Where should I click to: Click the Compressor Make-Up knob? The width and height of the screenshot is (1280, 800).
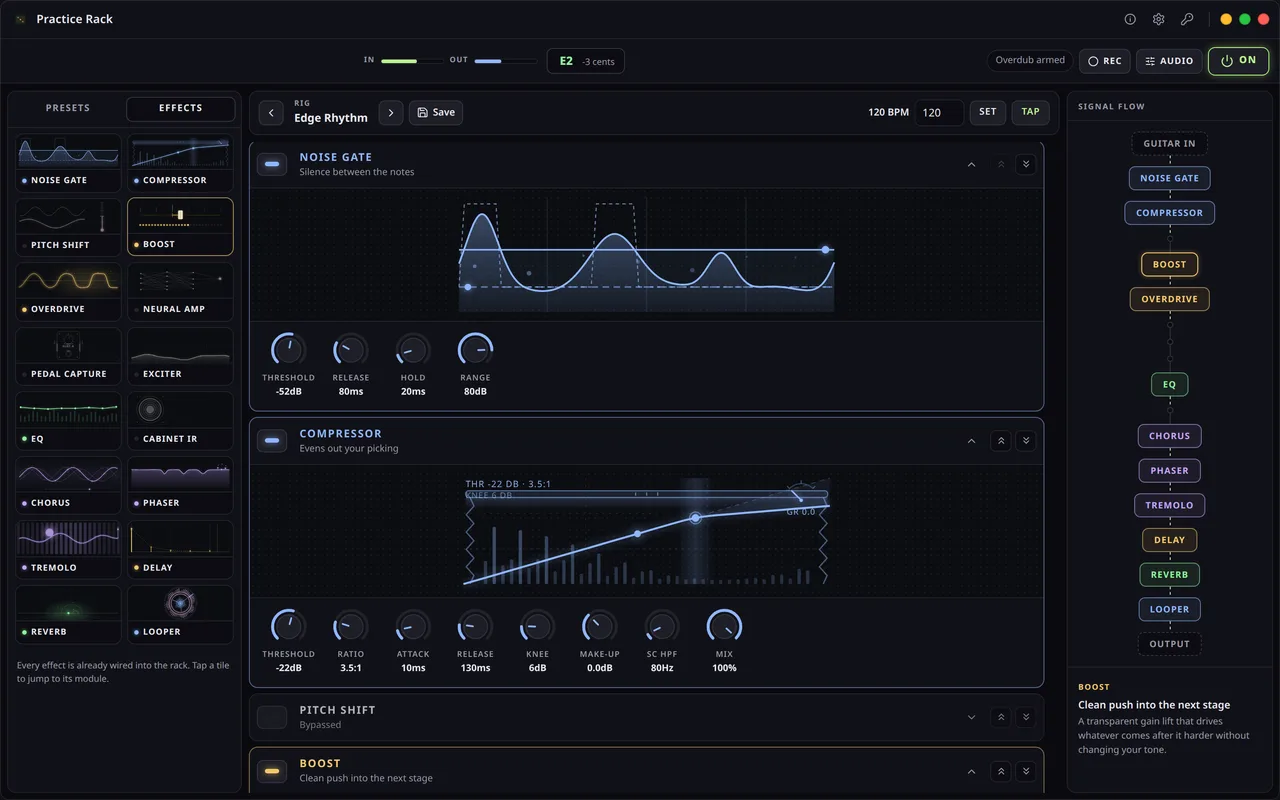(x=600, y=627)
